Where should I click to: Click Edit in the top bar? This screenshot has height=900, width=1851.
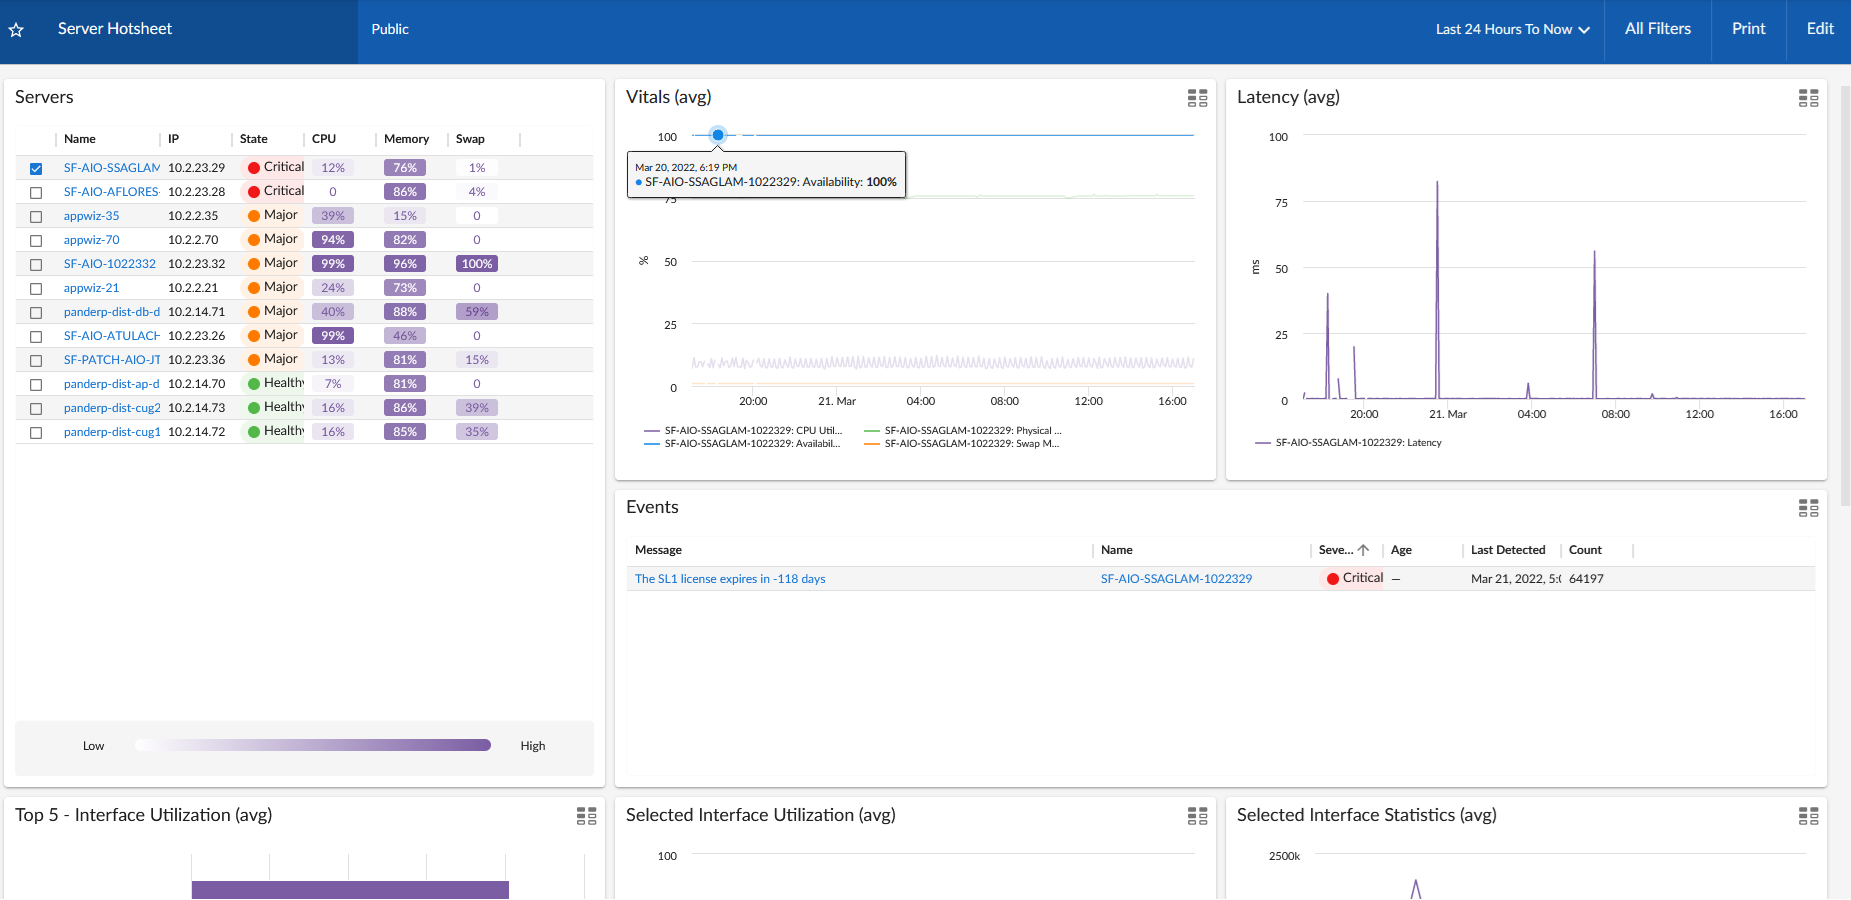pos(1819,29)
